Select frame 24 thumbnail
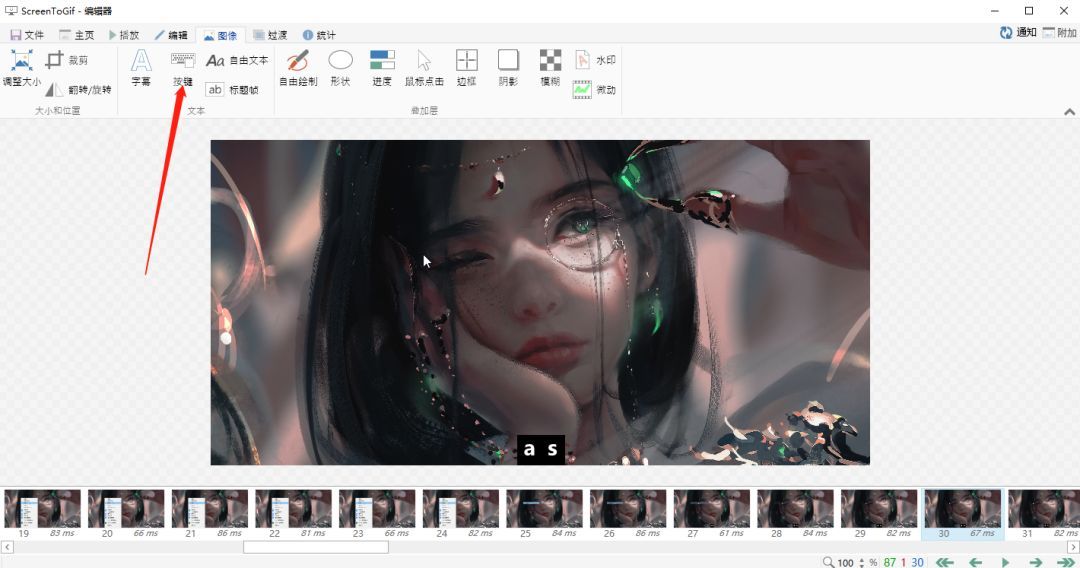 [461, 514]
